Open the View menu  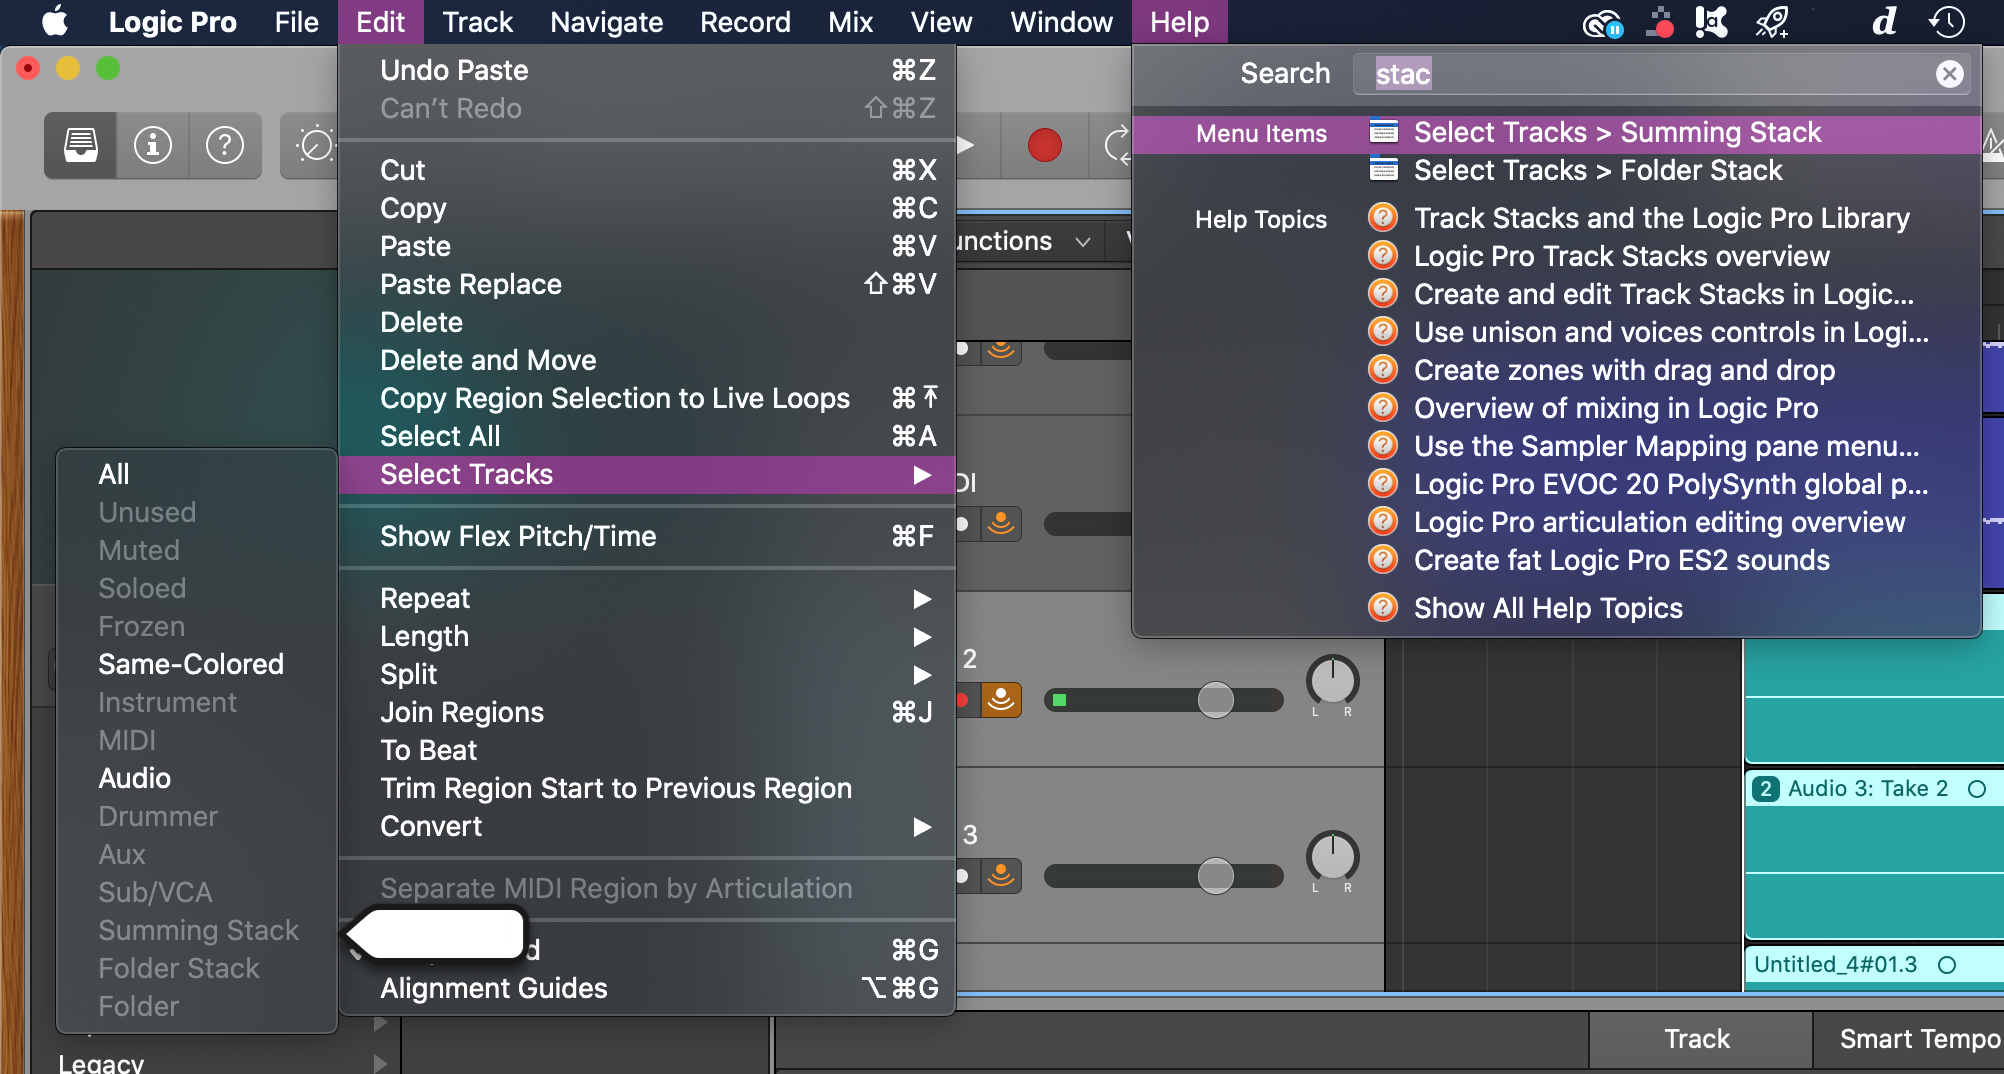point(941,22)
